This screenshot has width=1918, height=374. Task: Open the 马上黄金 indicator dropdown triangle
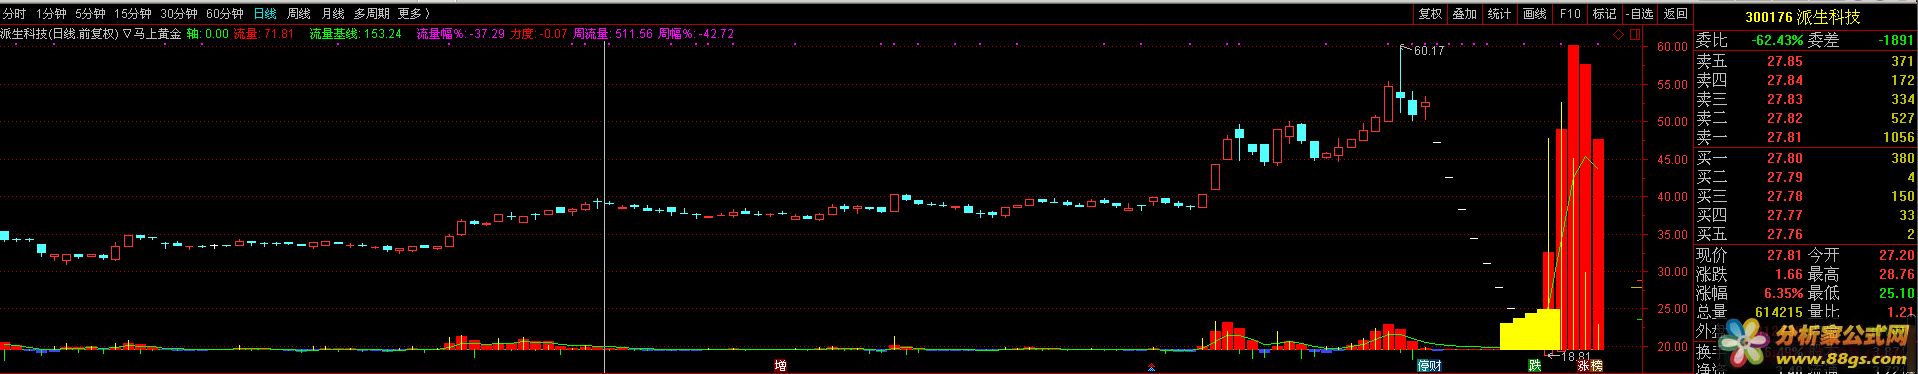[126, 33]
